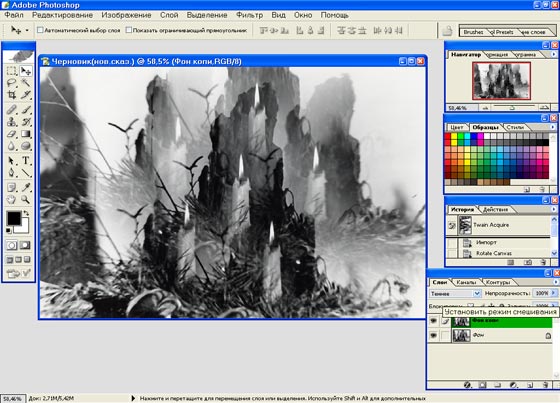560x403 pixels.
Task: Enable Автоматический выбор слоя checkbox
Action: pos(40,30)
